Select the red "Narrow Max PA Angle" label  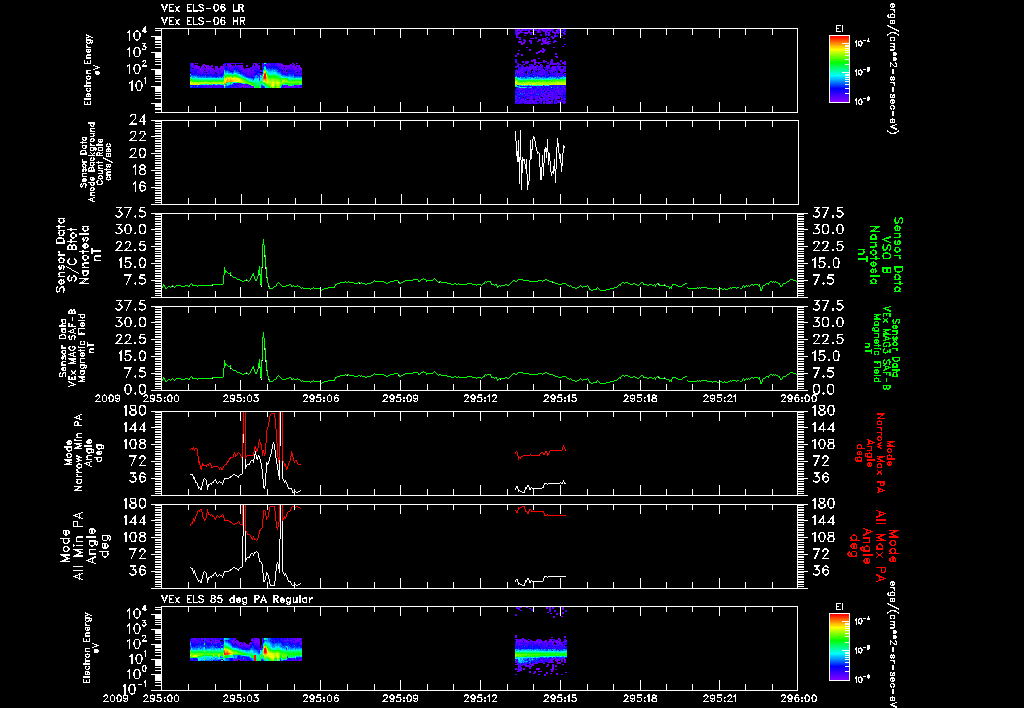(x=875, y=452)
